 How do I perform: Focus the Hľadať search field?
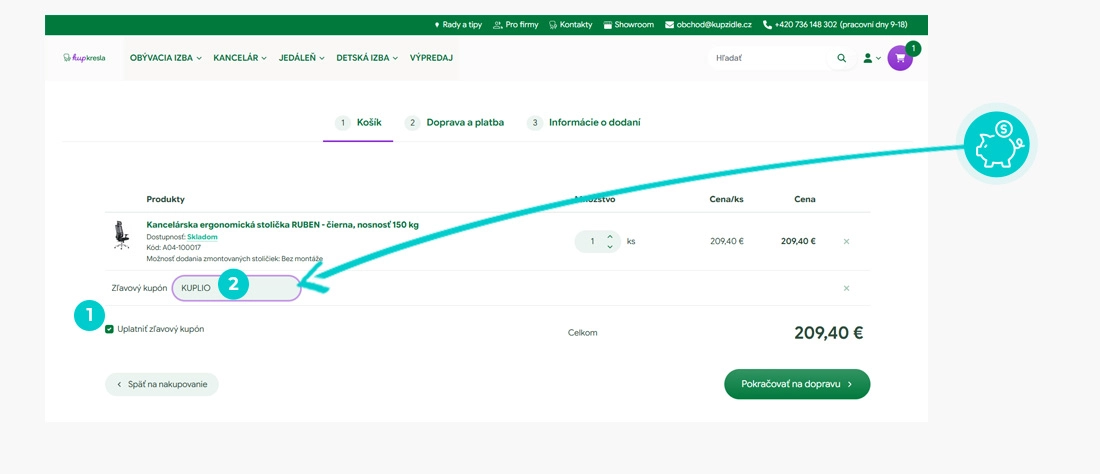pos(768,58)
